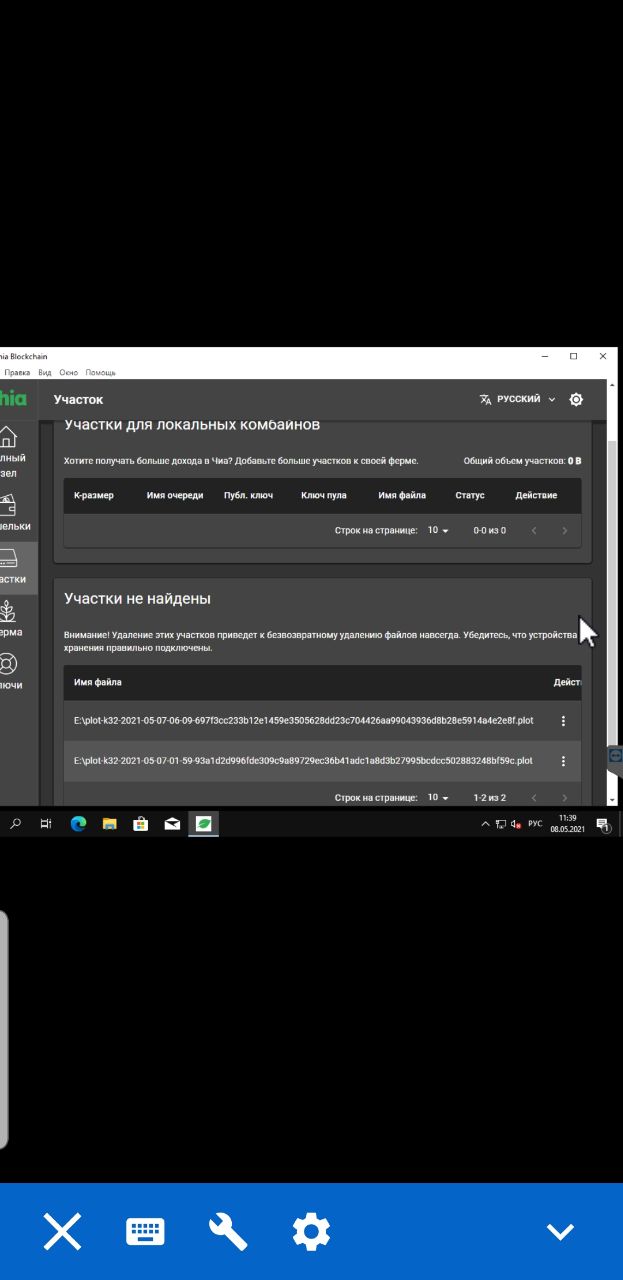Open the Правка menu
Viewport: 623px width, 1280px height.
pos(17,372)
